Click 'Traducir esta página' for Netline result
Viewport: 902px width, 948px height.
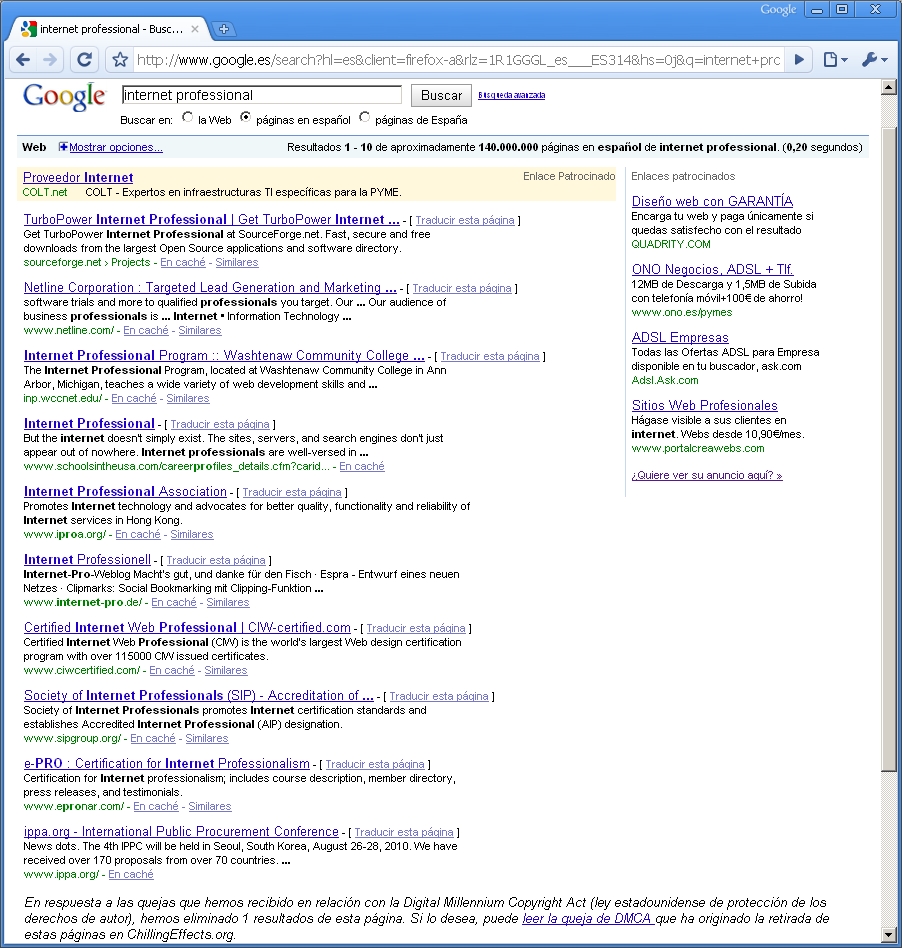pyautogui.click(x=462, y=288)
